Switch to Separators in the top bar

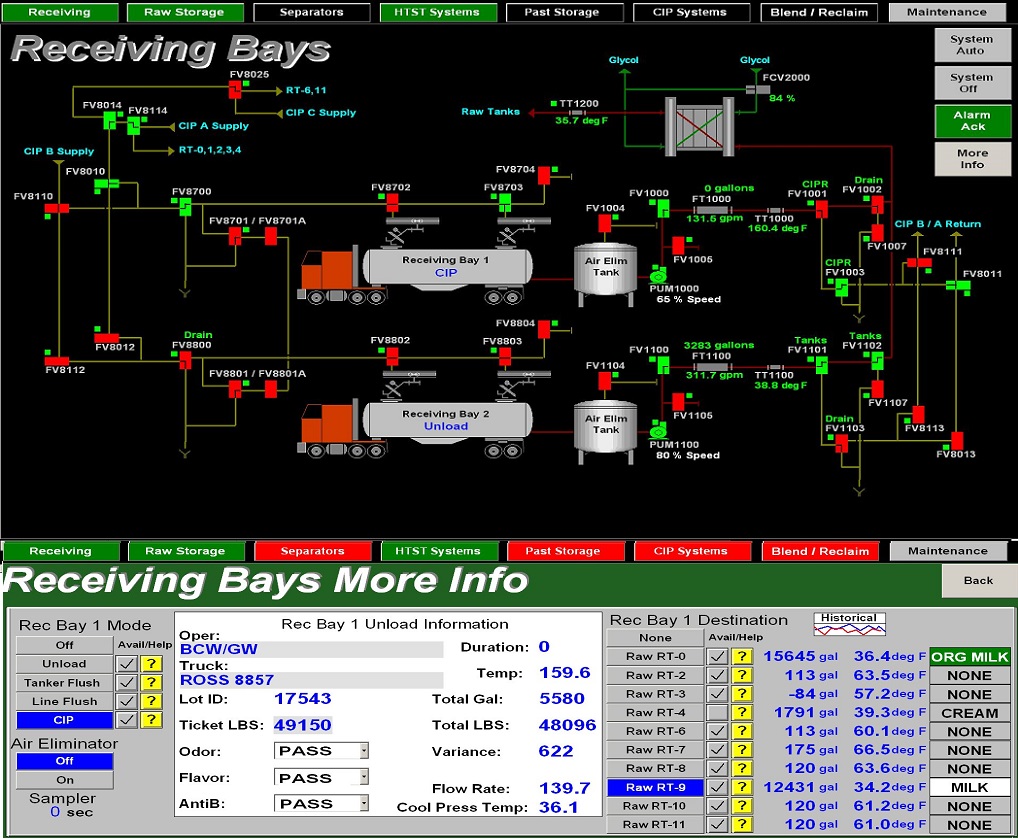312,12
